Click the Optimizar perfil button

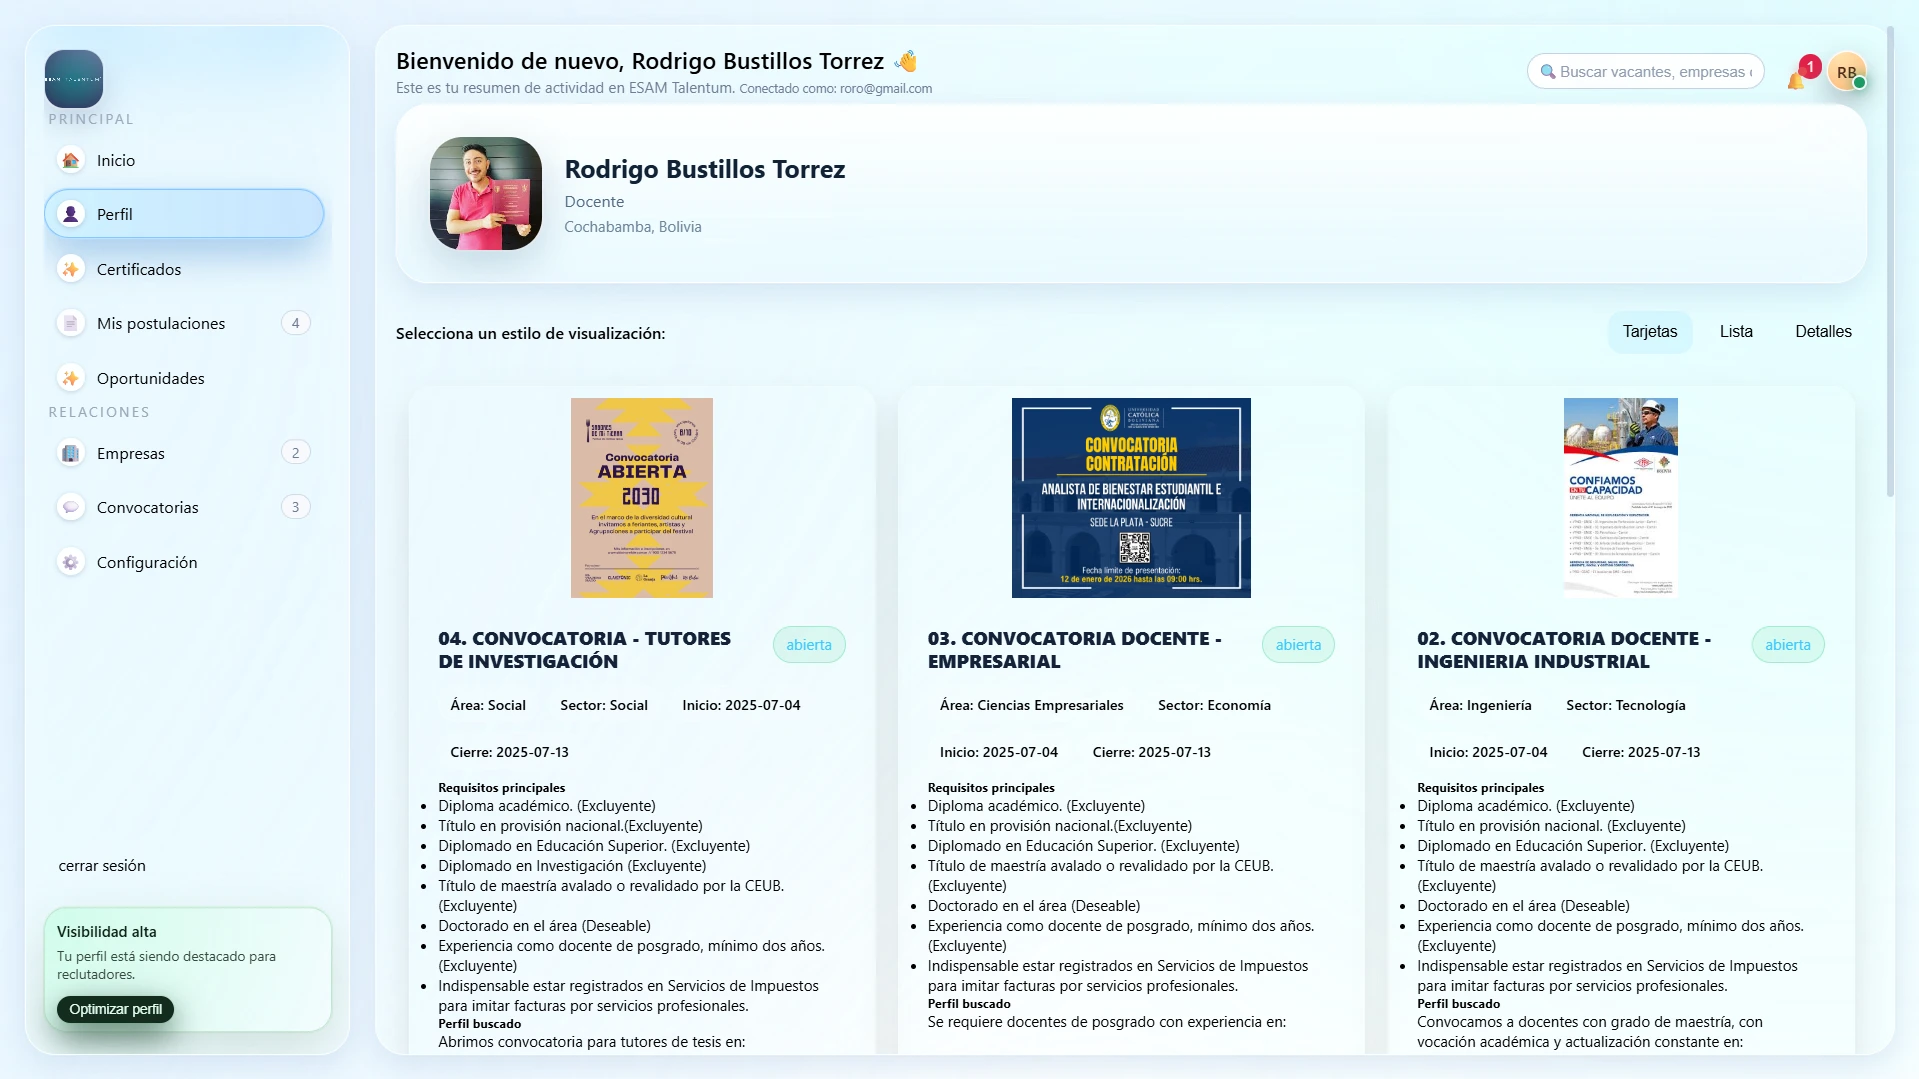point(114,1009)
